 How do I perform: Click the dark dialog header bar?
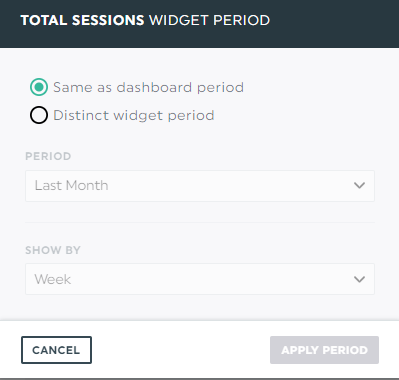tap(199, 24)
